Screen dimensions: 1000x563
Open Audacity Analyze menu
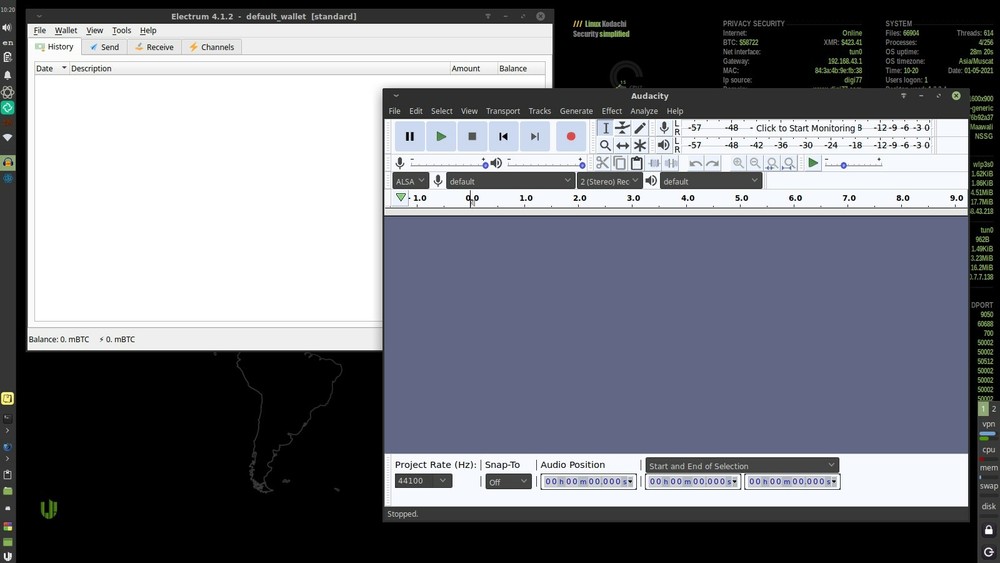tap(643, 111)
